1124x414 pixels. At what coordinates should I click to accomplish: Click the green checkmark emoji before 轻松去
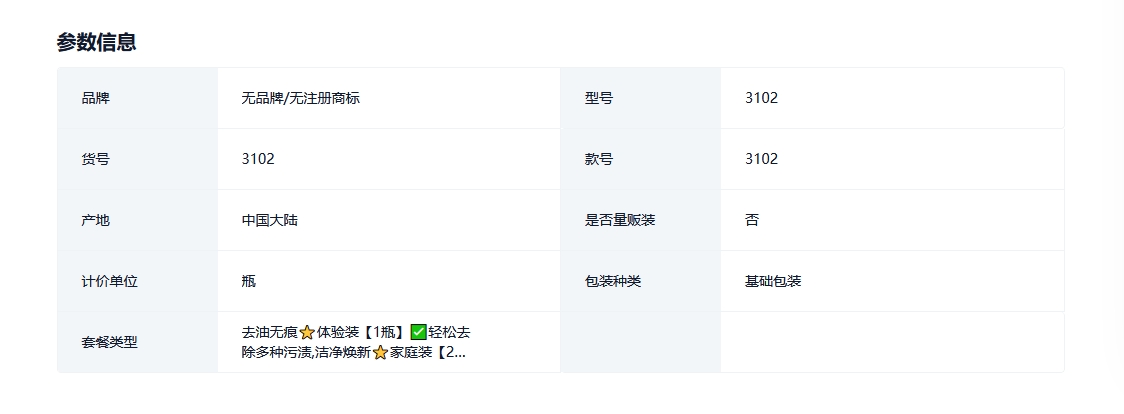point(418,332)
